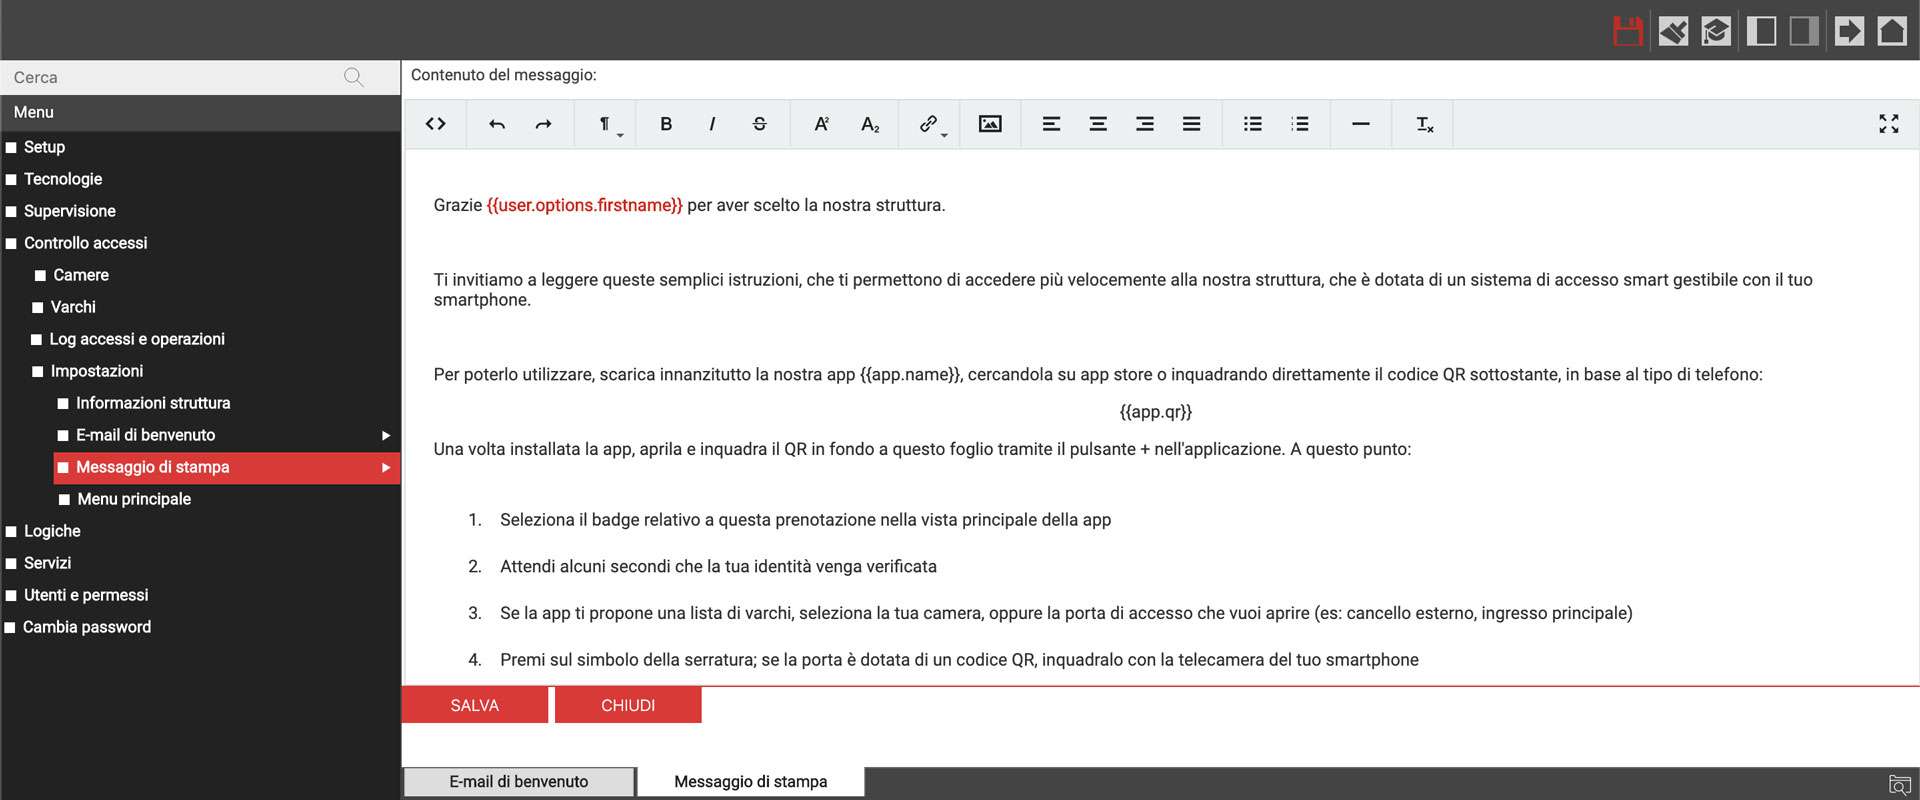Clear text formatting
This screenshot has height=800, width=1920.
coord(1424,124)
